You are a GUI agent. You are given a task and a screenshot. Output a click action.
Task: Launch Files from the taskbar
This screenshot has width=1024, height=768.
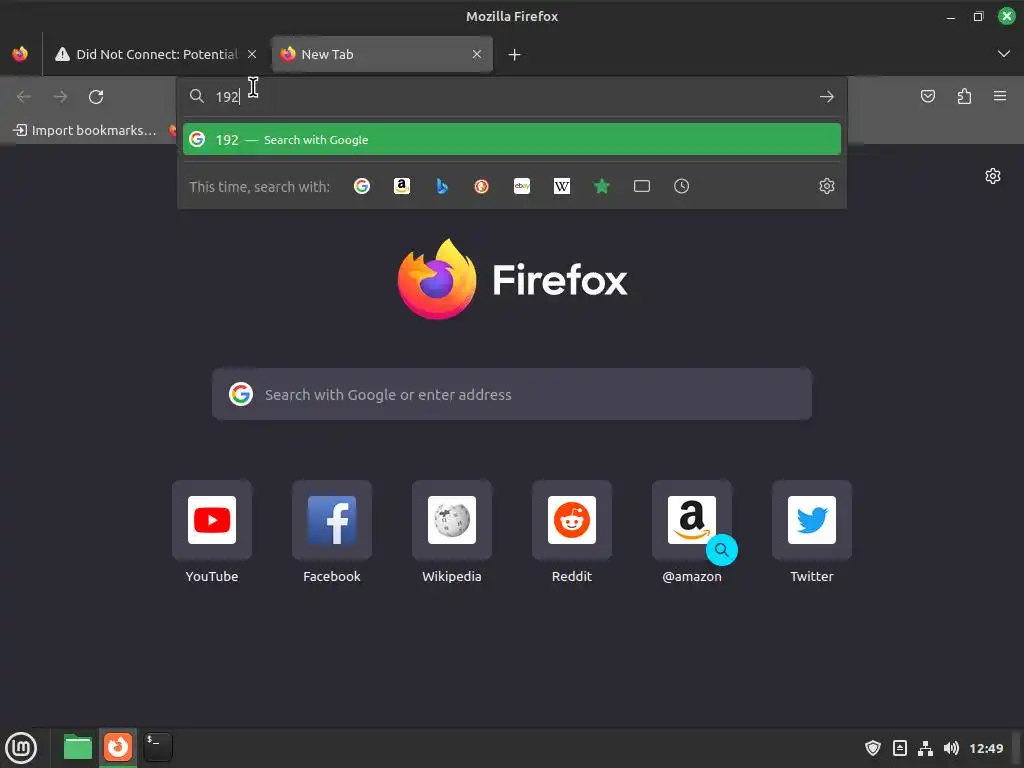pos(78,747)
